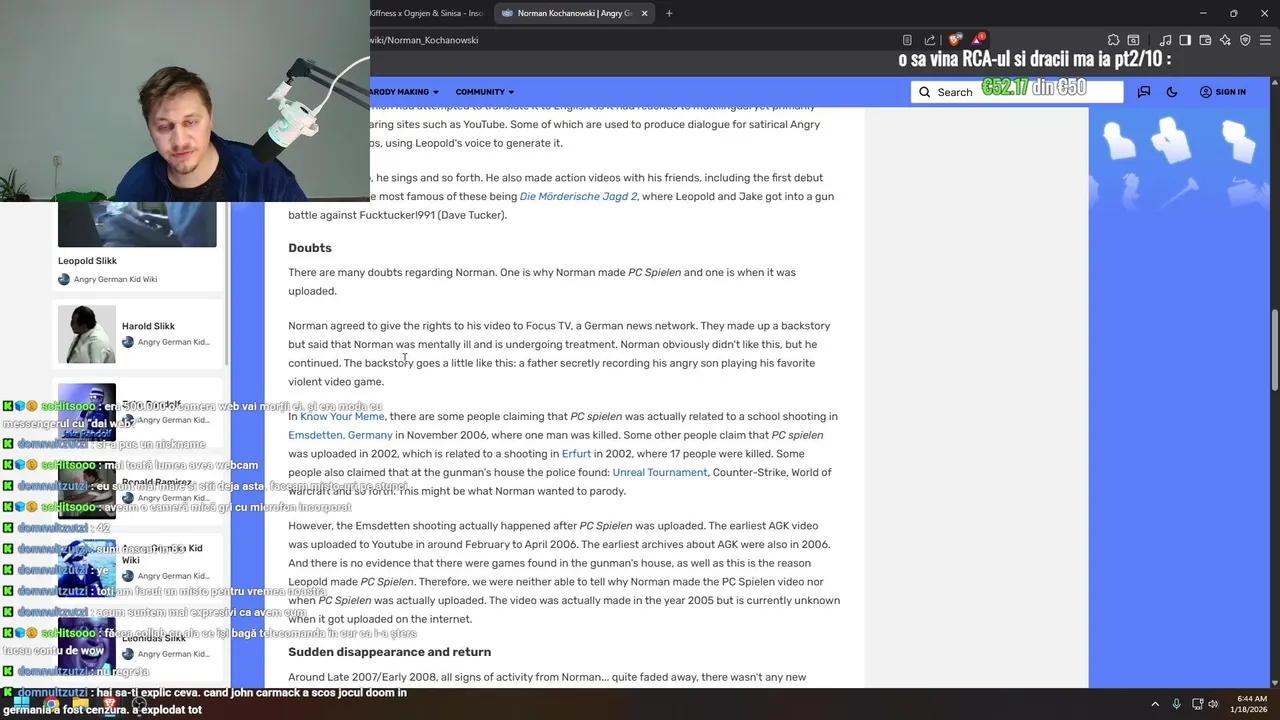Open Brave reader mode icon
Viewport: 1280px width, 720px height.
(x=907, y=40)
